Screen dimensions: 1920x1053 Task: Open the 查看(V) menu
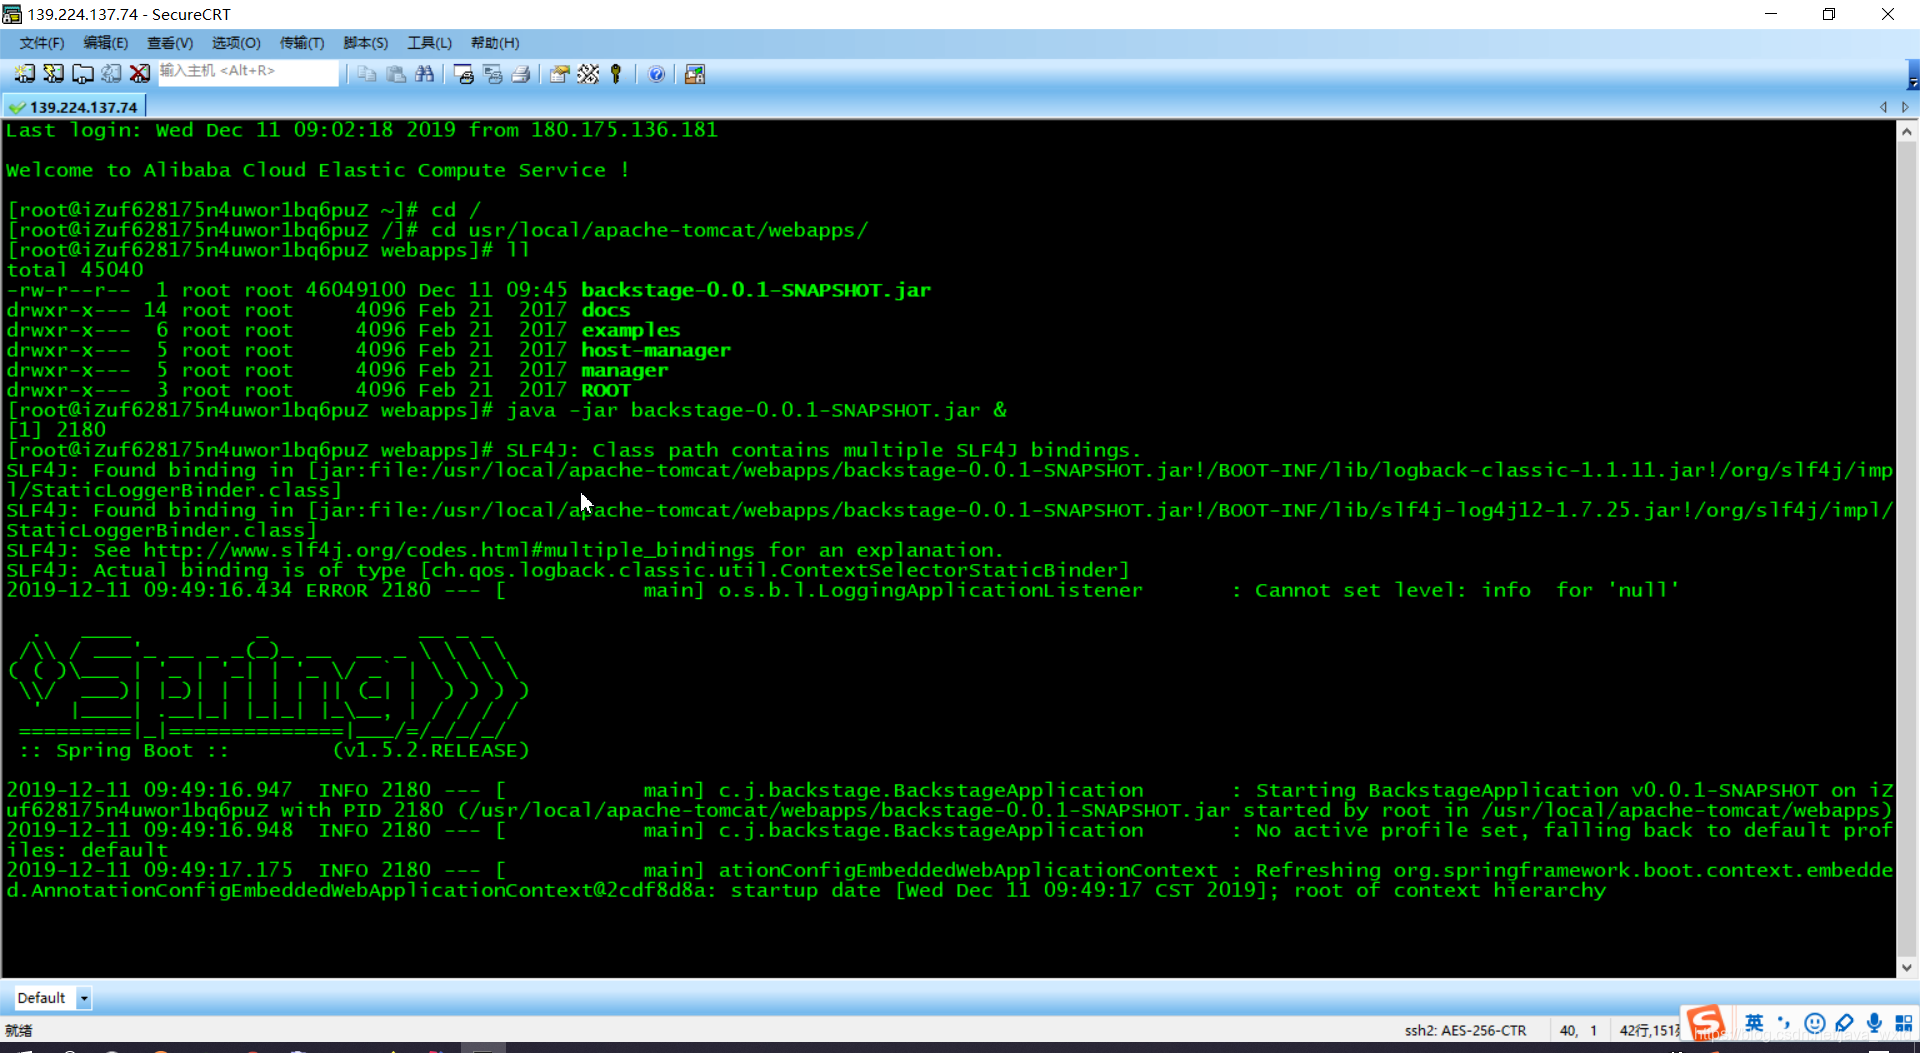[169, 43]
